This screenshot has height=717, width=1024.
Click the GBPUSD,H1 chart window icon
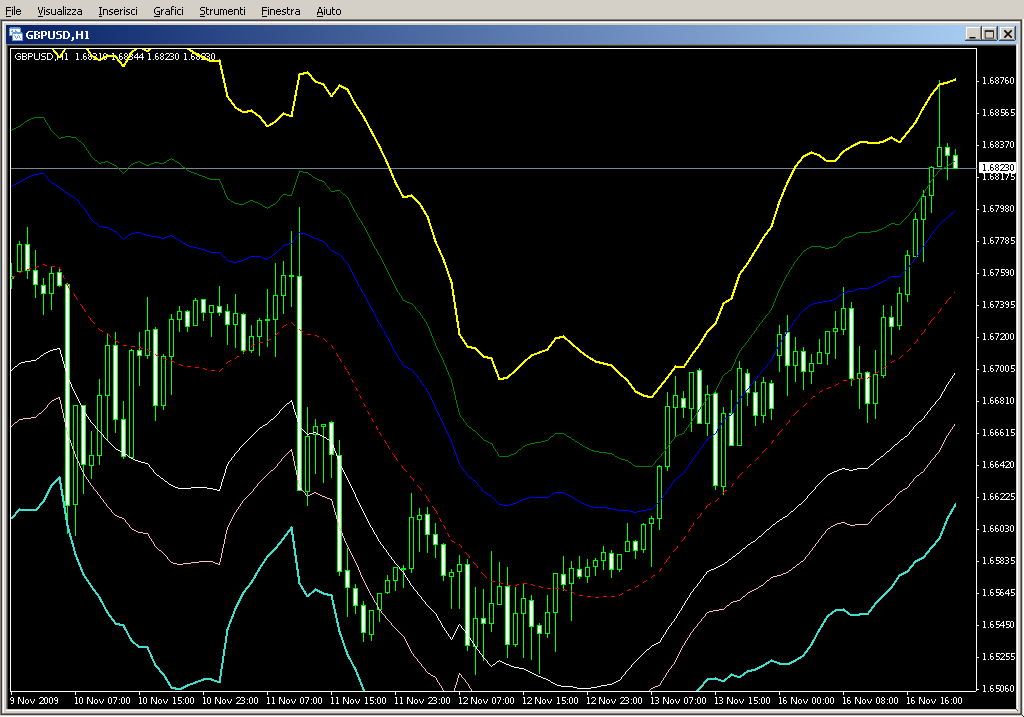pos(16,35)
